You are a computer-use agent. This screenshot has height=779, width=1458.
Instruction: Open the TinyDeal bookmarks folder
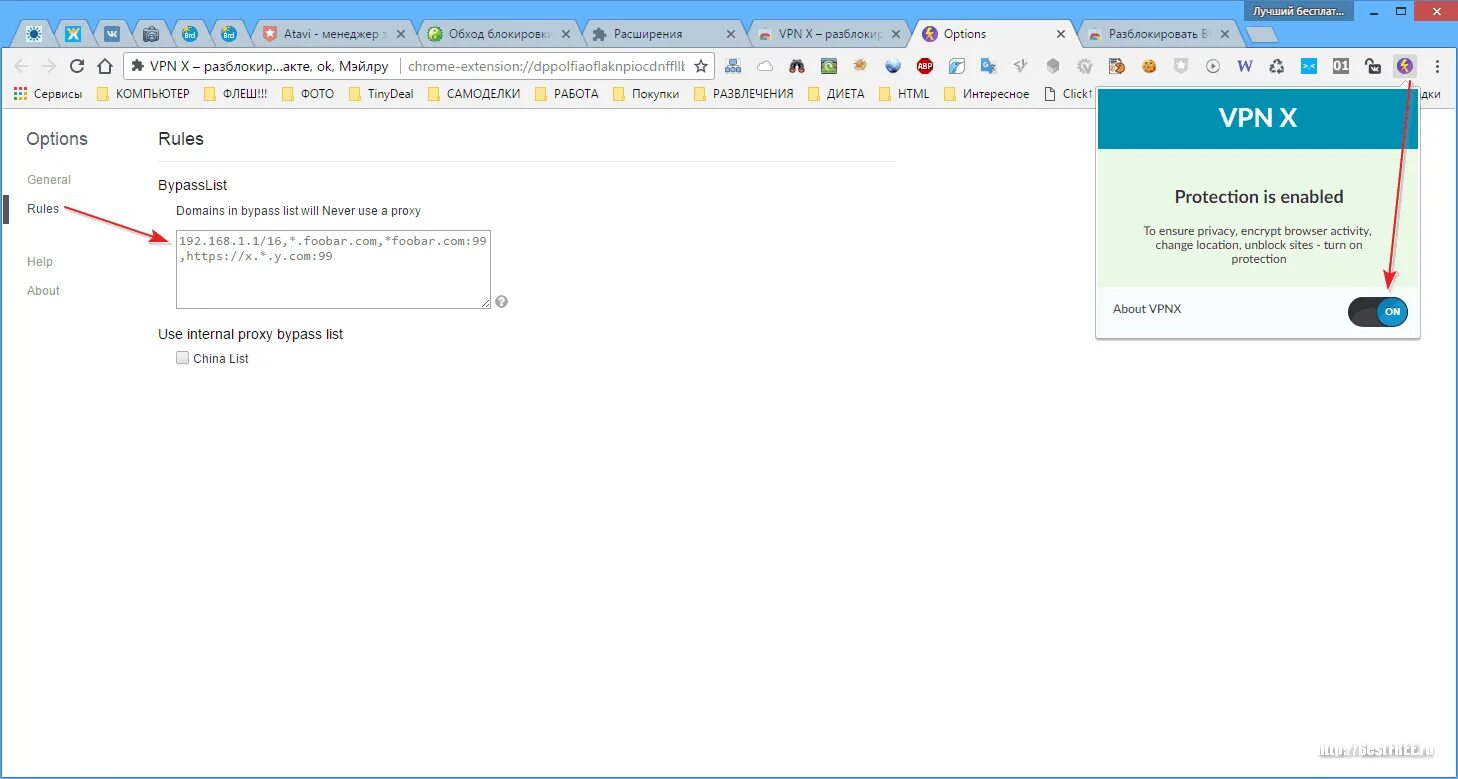coord(382,94)
